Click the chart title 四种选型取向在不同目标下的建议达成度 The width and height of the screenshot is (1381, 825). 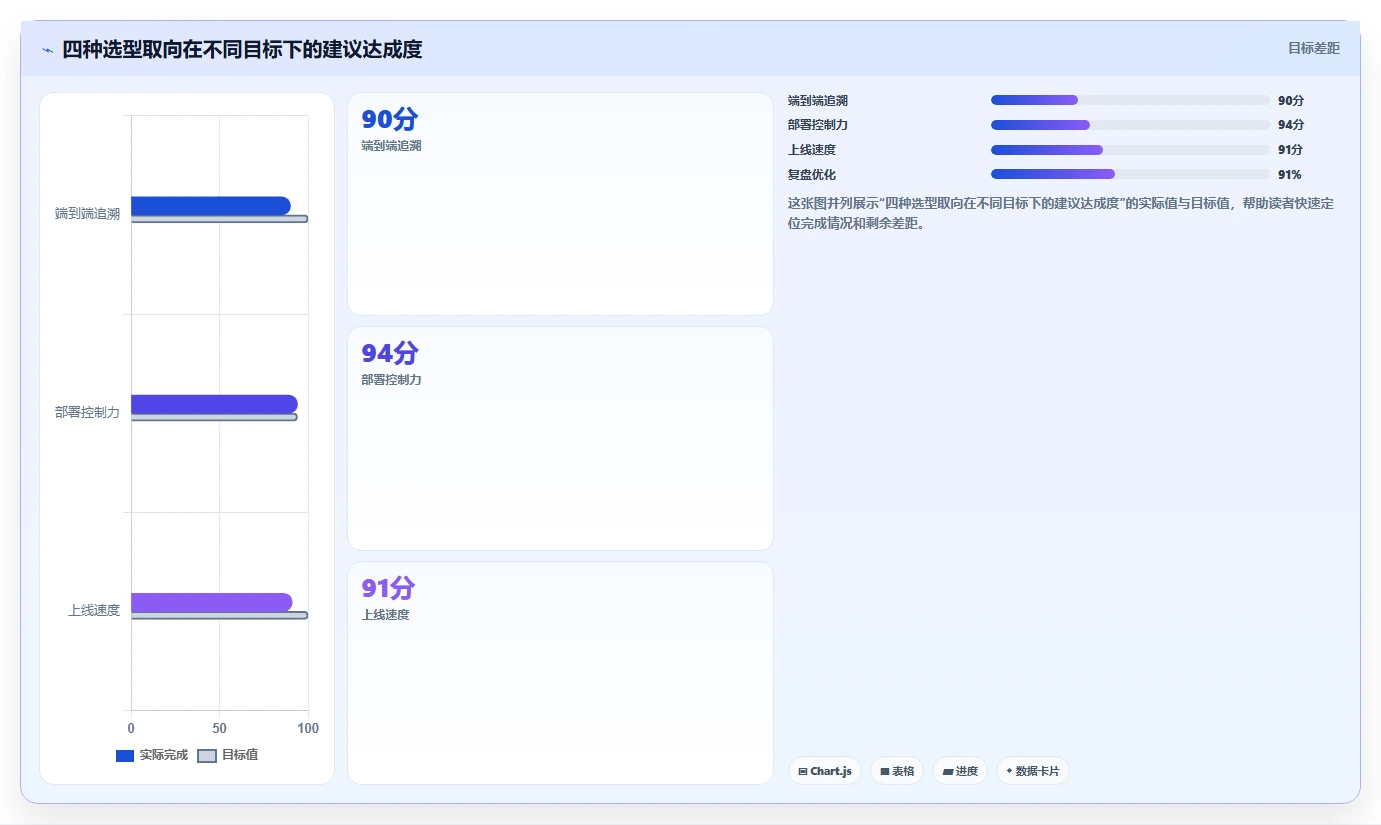point(242,49)
